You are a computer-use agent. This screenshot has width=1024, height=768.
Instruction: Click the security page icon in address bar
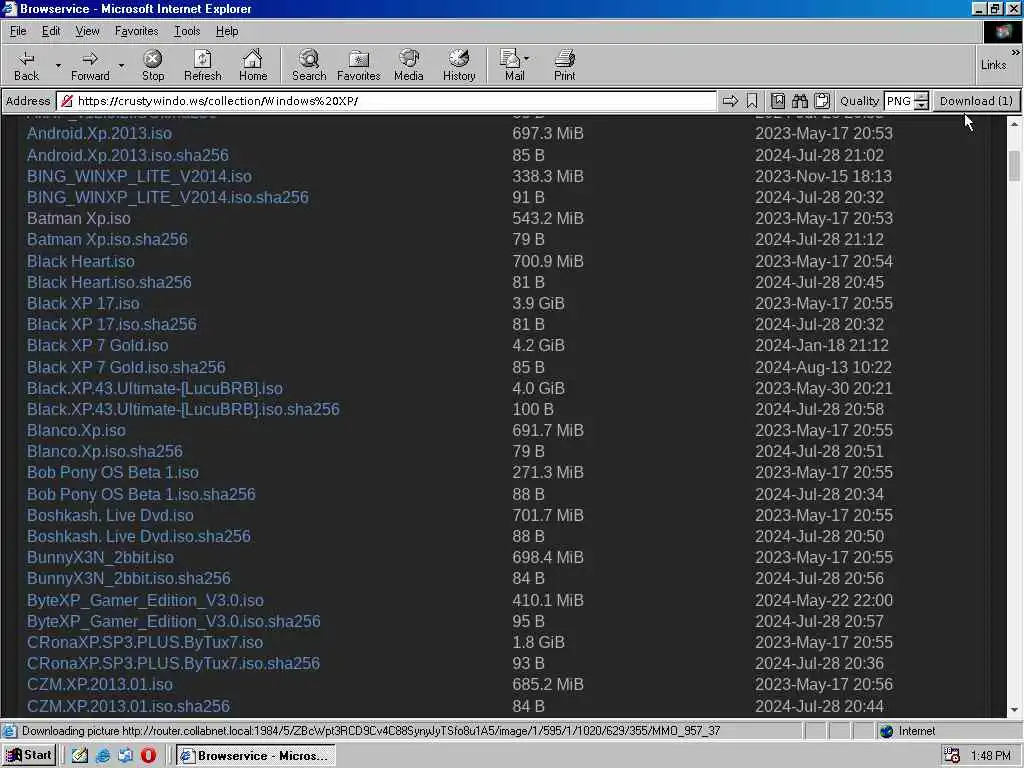point(66,101)
